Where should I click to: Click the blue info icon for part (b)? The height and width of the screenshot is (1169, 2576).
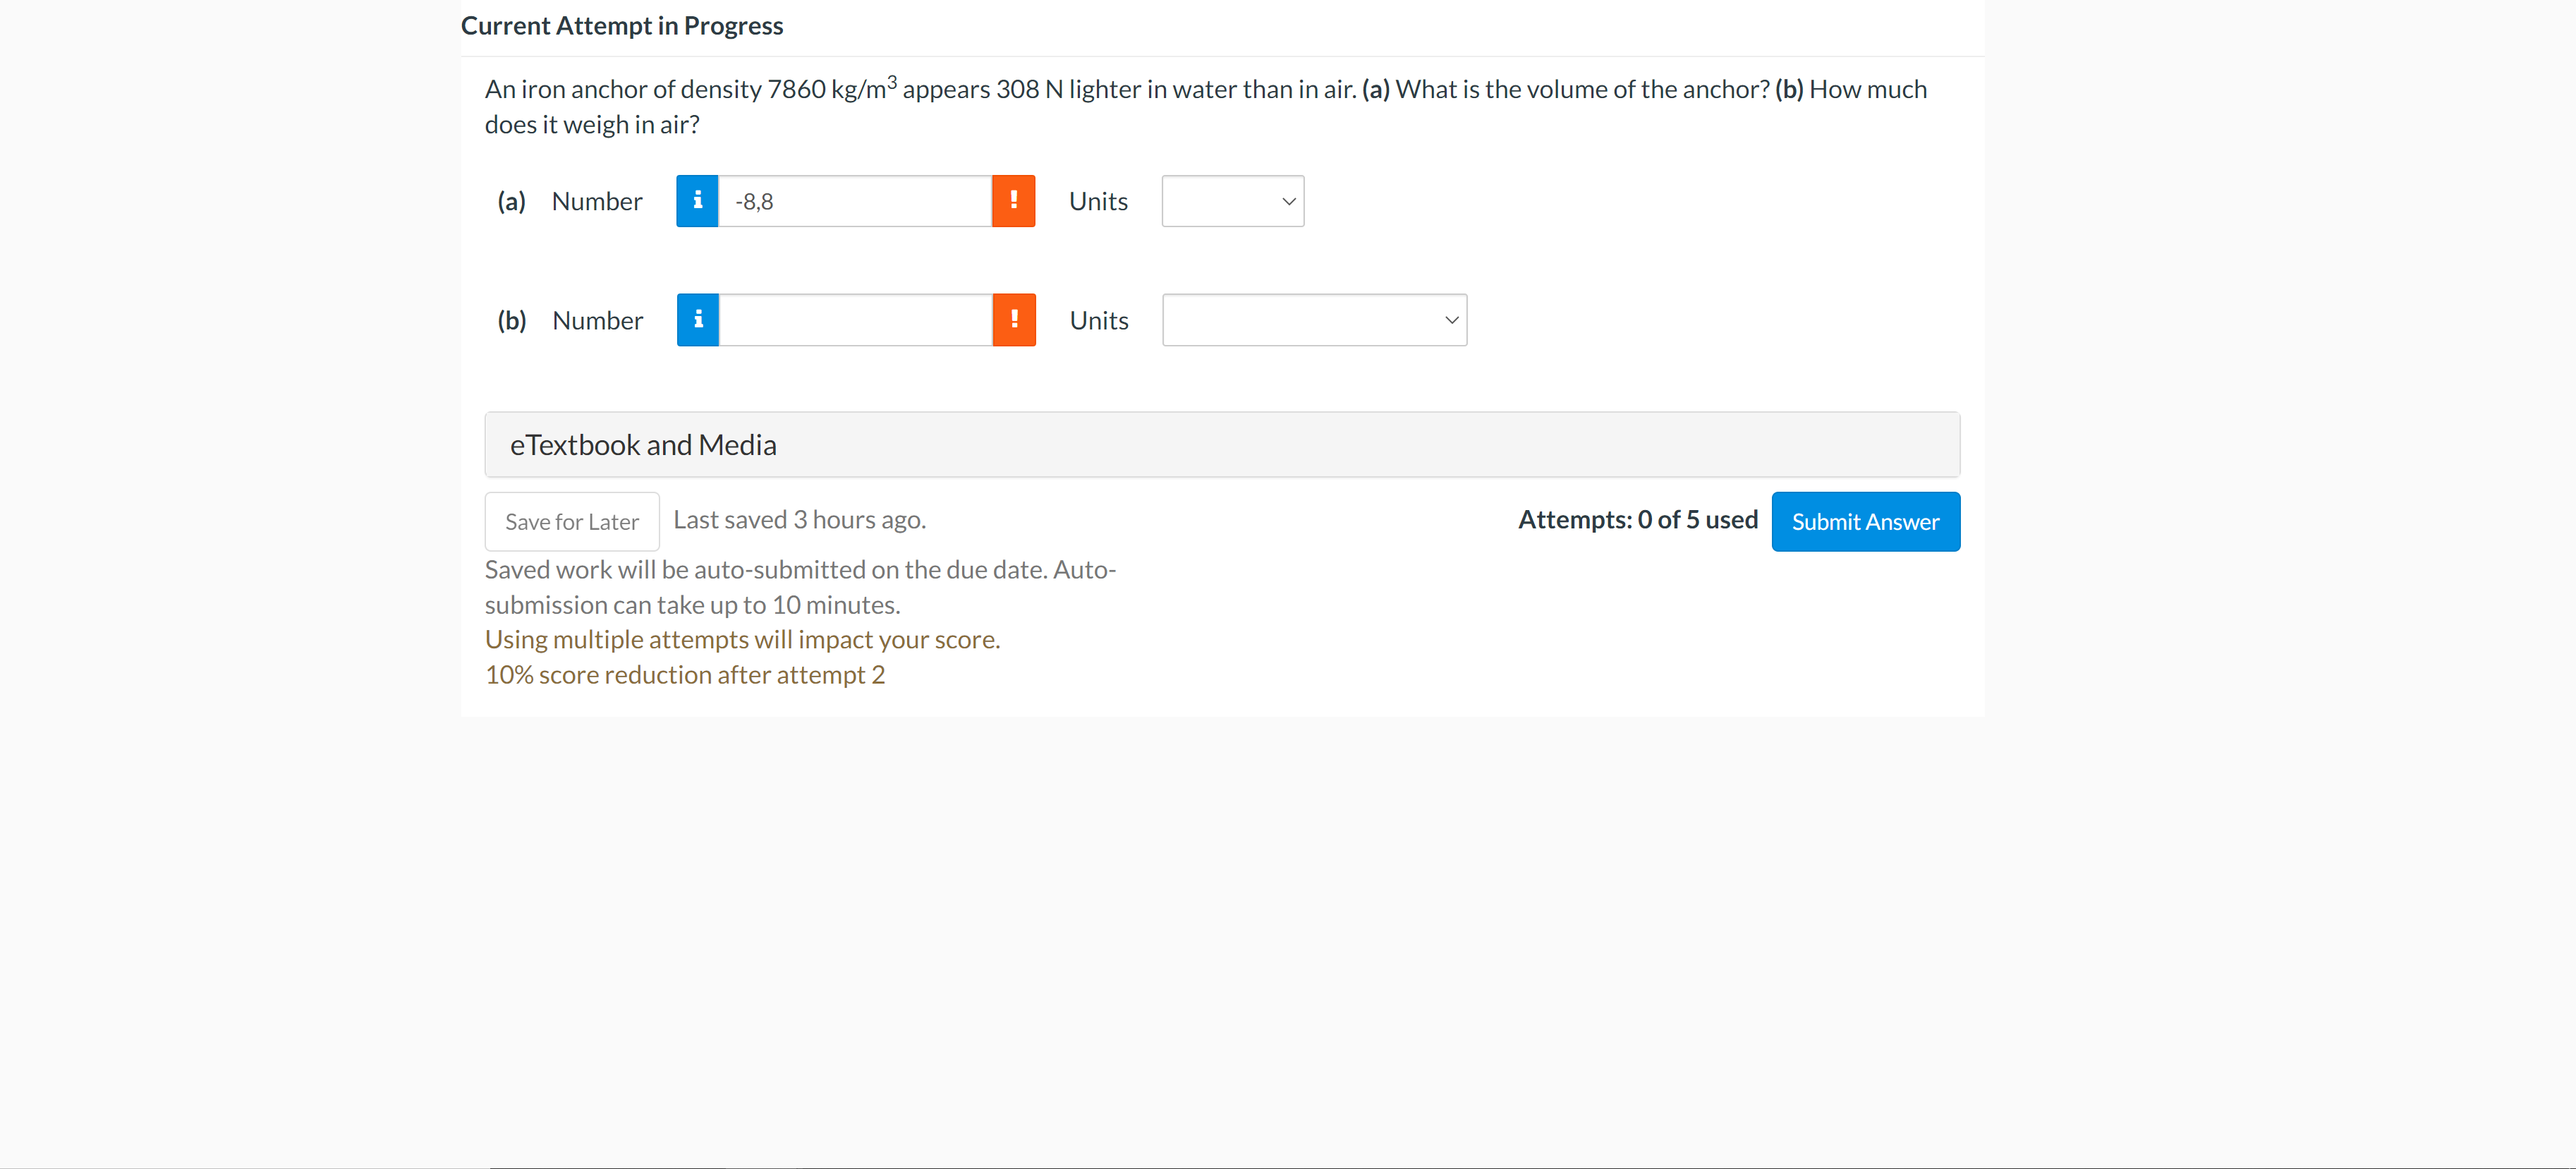pos(698,320)
